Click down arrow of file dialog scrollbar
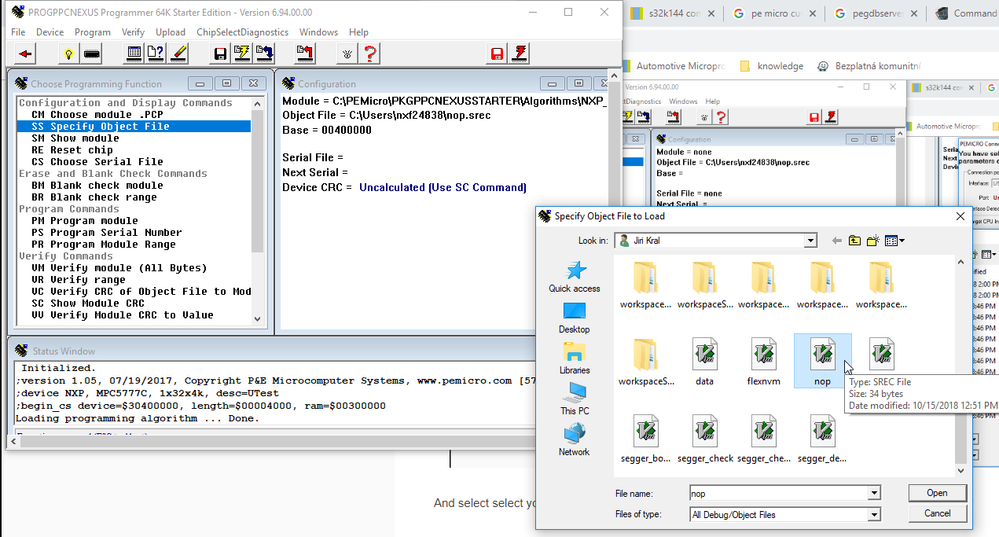The image size is (999, 537). pos(961,471)
